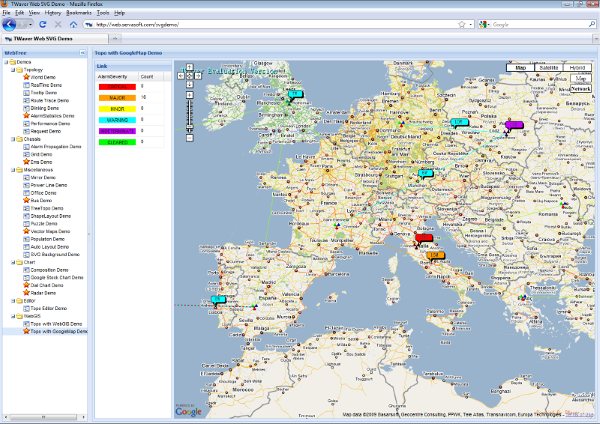Screen dimensions: 600x424
Task: Open the Google Stock Chart Demo item
Action: (57, 277)
